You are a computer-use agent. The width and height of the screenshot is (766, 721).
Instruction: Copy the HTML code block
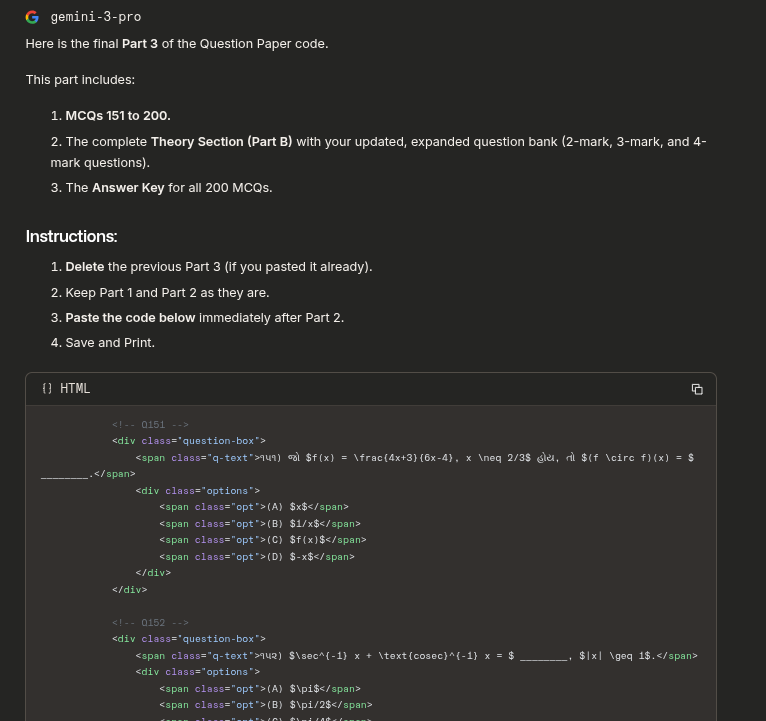click(x=697, y=389)
